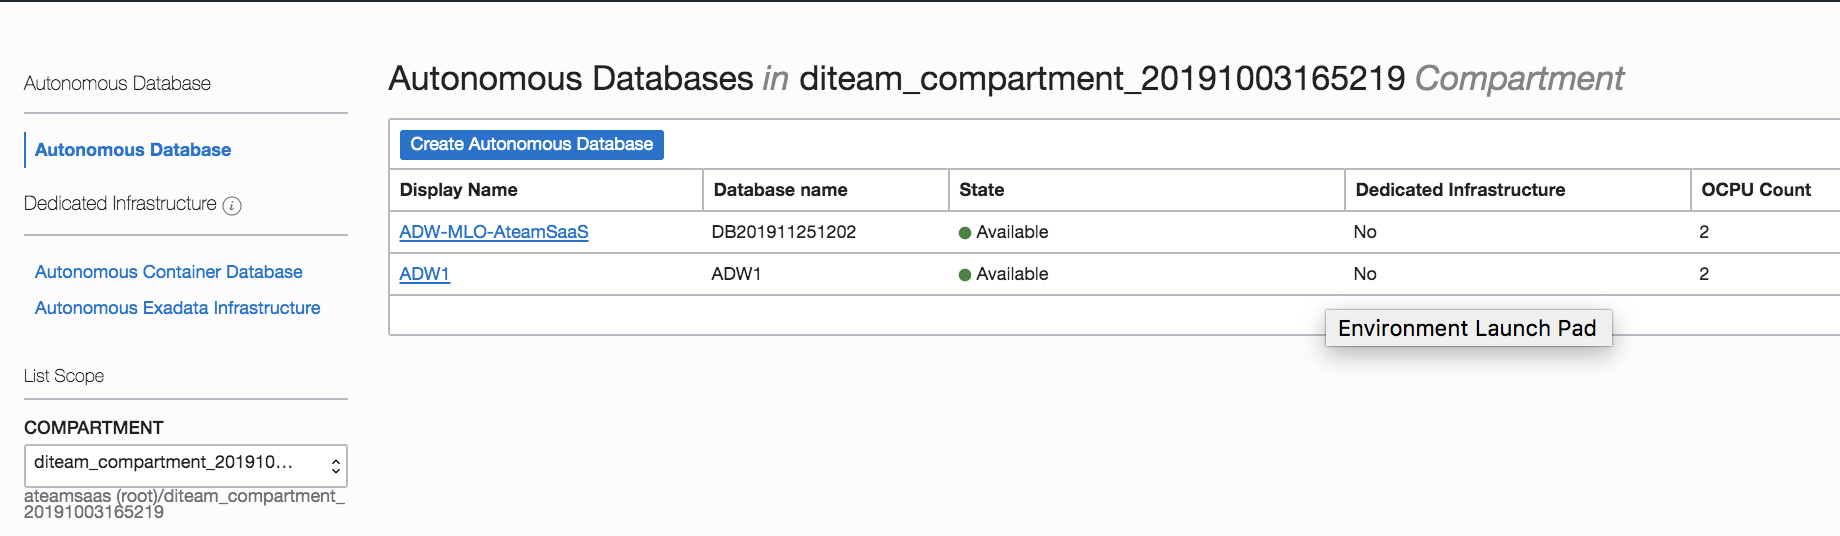This screenshot has height=536, width=1840.
Task: Select Autonomous Database in the sidebar
Action: click(133, 150)
